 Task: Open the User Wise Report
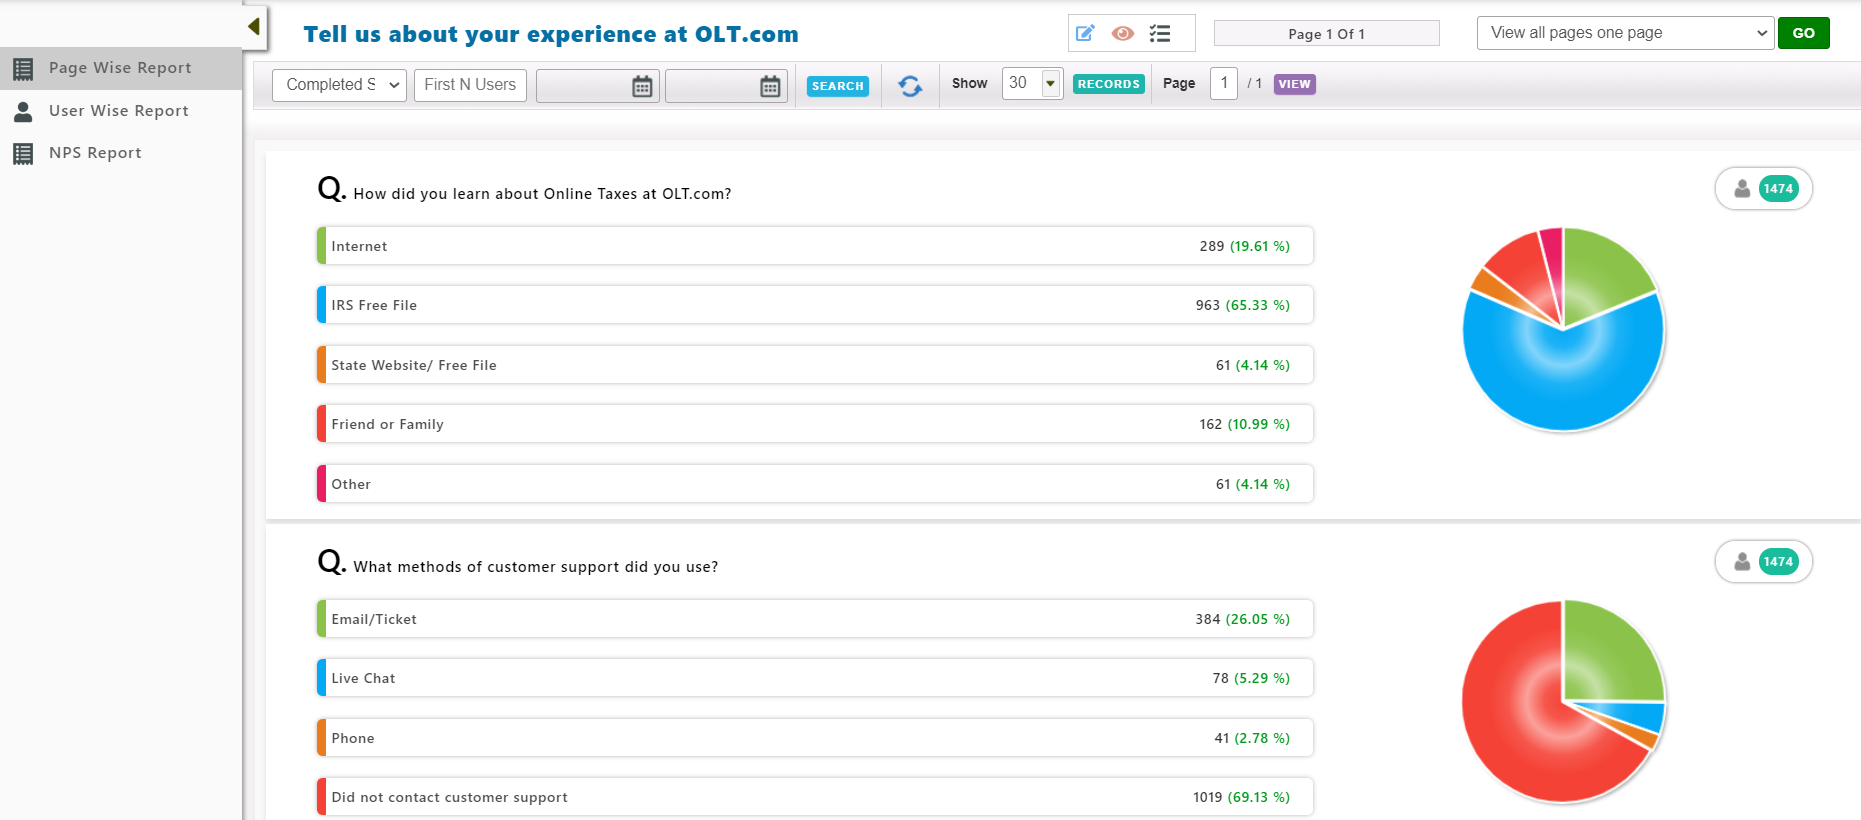(119, 111)
